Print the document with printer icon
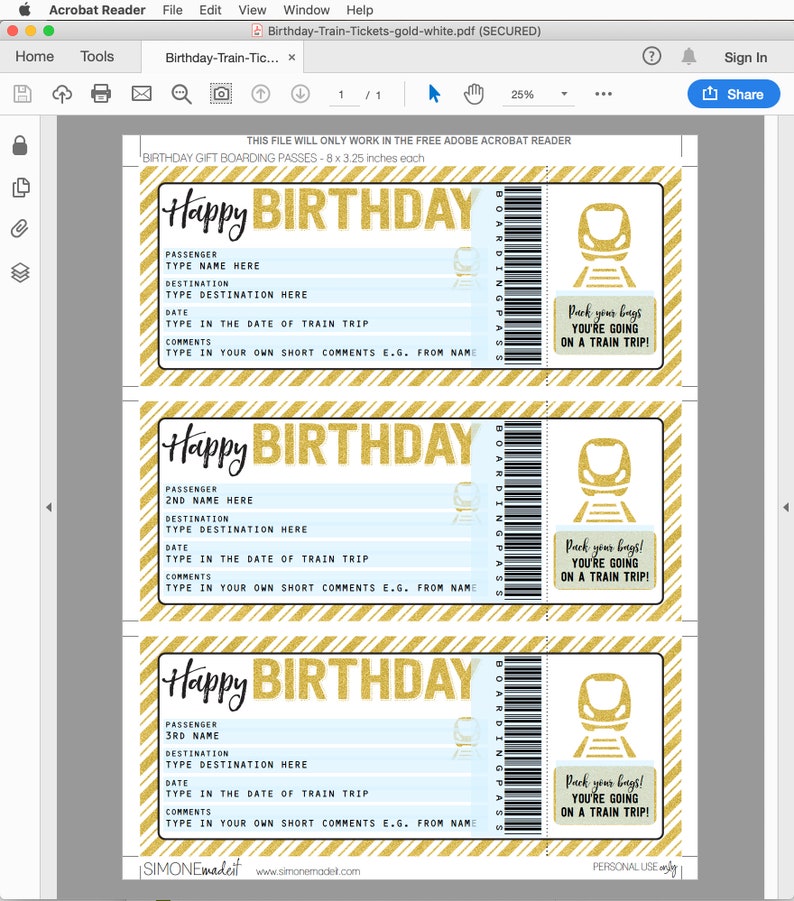The width and height of the screenshot is (794, 901). coord(101,93)
